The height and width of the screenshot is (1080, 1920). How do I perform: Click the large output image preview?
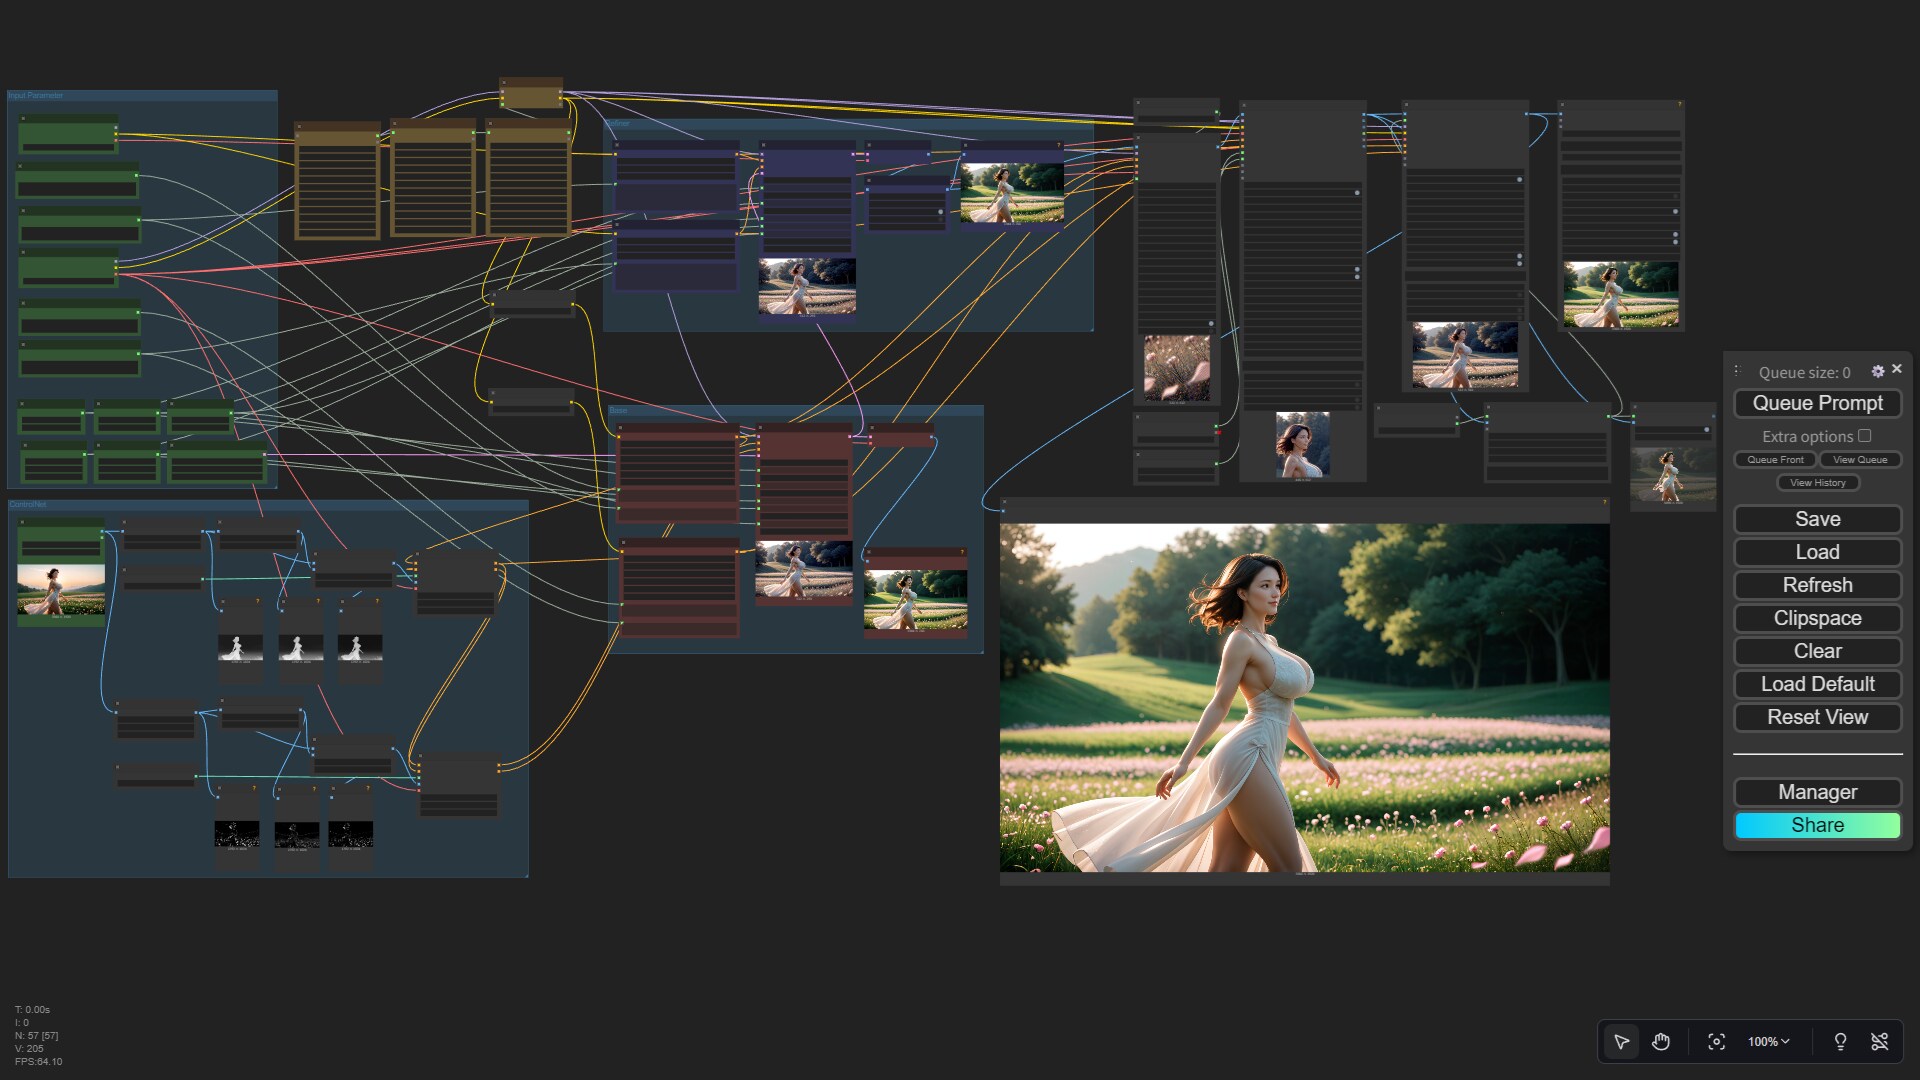(1304, 697)
